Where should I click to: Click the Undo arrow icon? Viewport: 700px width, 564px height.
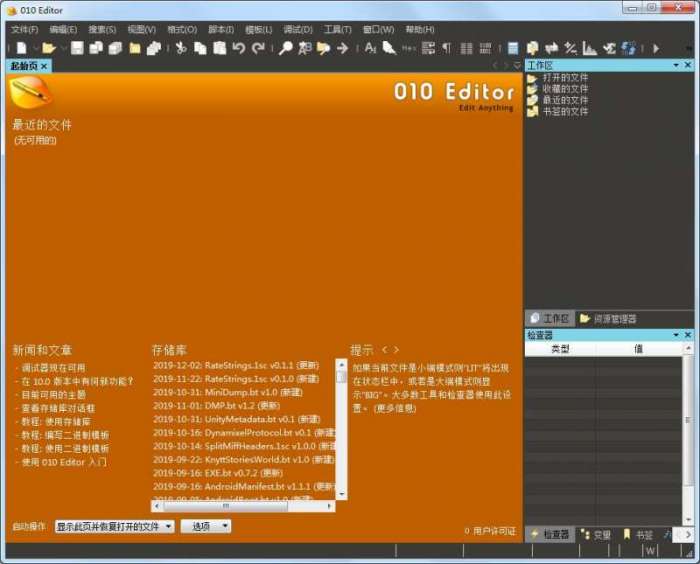(x=239, y=48)
